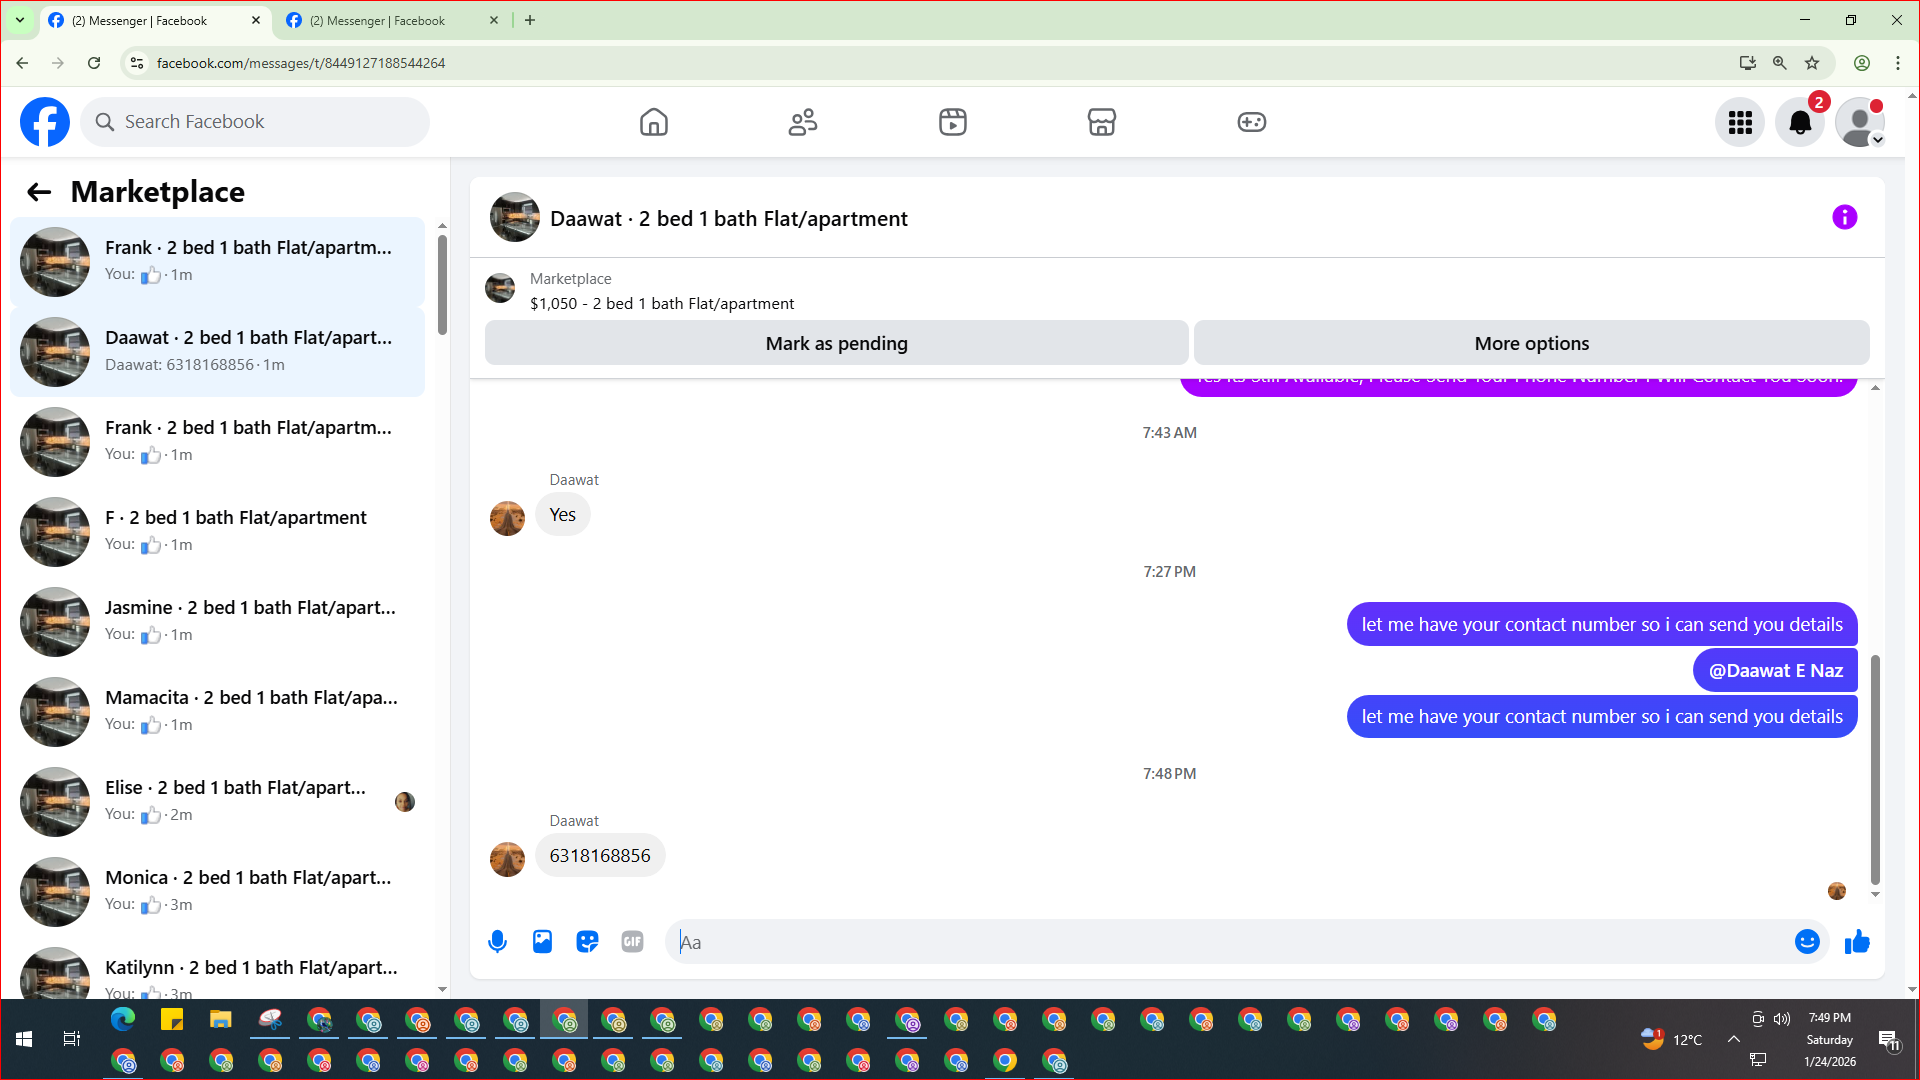Expand More options for the listing
Viewport: 1920px width, 1080px height.
pos(1531,343)
